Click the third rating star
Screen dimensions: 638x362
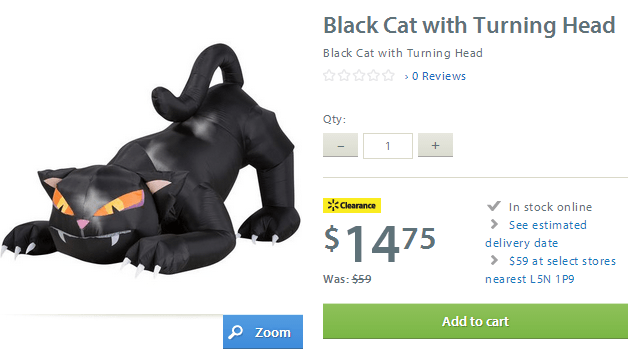click(x=359, y=76)
